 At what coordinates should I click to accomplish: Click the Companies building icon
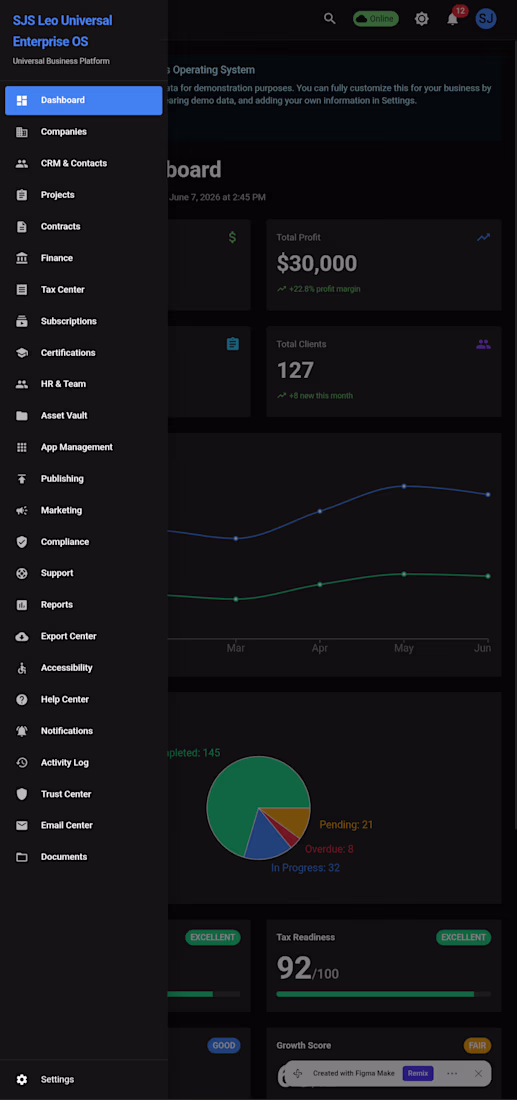pyautogui.click(x=22, y=132)
